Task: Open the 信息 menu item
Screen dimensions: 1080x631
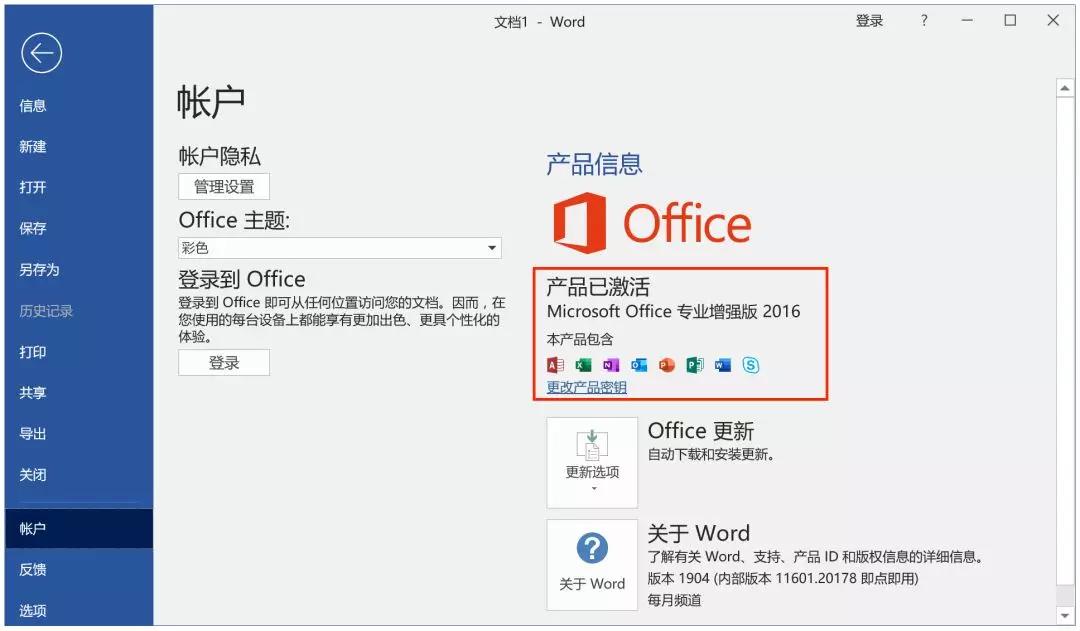Action: [33, 105]
